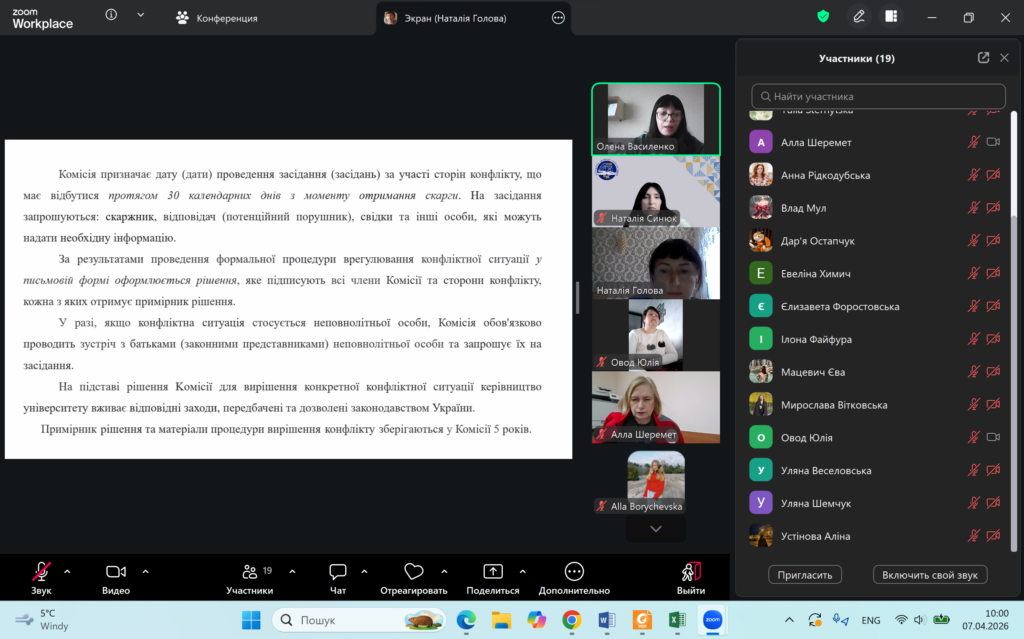Toggle the Участники participants panel
The width and height of the screenshot is (1024, 639).
[x=250, y=572]
